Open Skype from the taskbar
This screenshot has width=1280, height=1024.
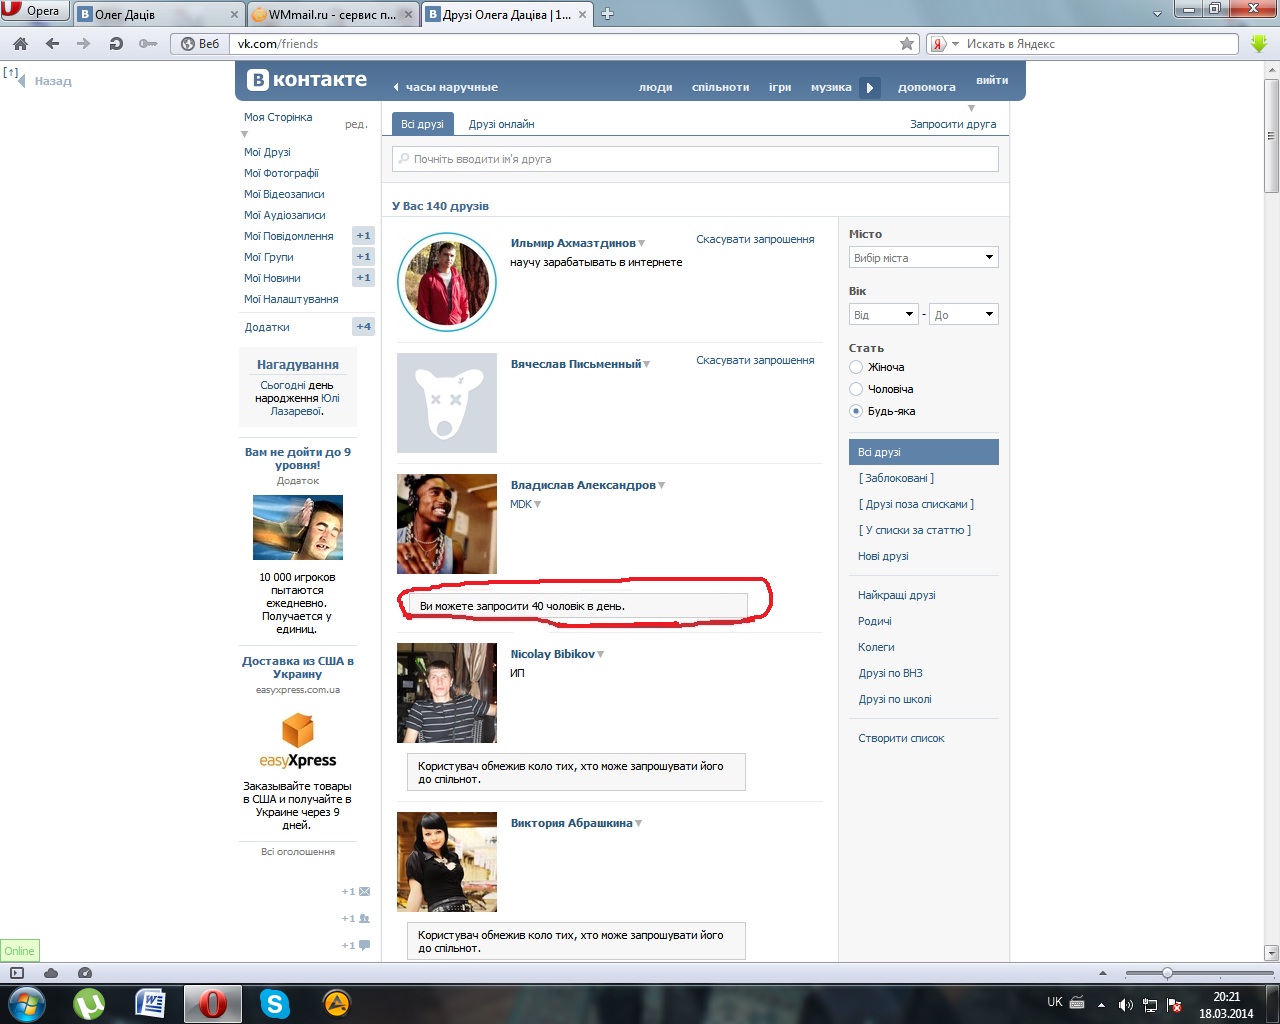tap(274, 1003)
